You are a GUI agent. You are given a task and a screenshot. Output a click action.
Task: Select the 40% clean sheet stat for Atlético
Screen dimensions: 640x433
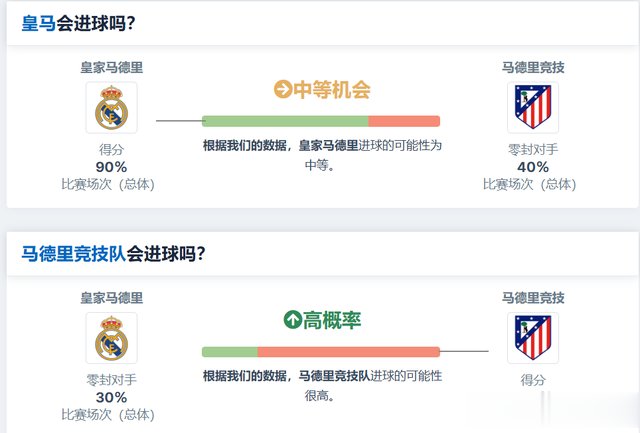click(533, 167)
